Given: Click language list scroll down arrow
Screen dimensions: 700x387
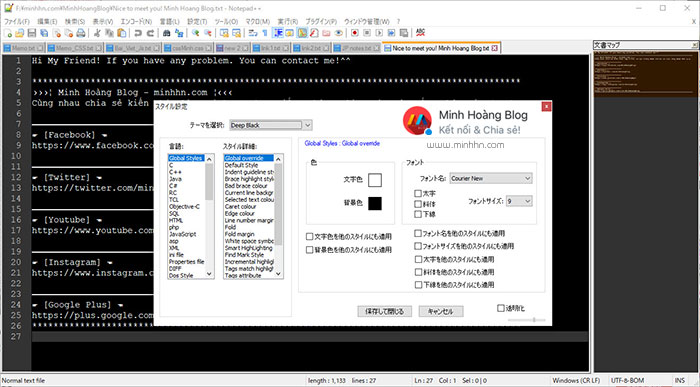Looking at the screenshot, I should pyautogui.click(x=209, y=275).
